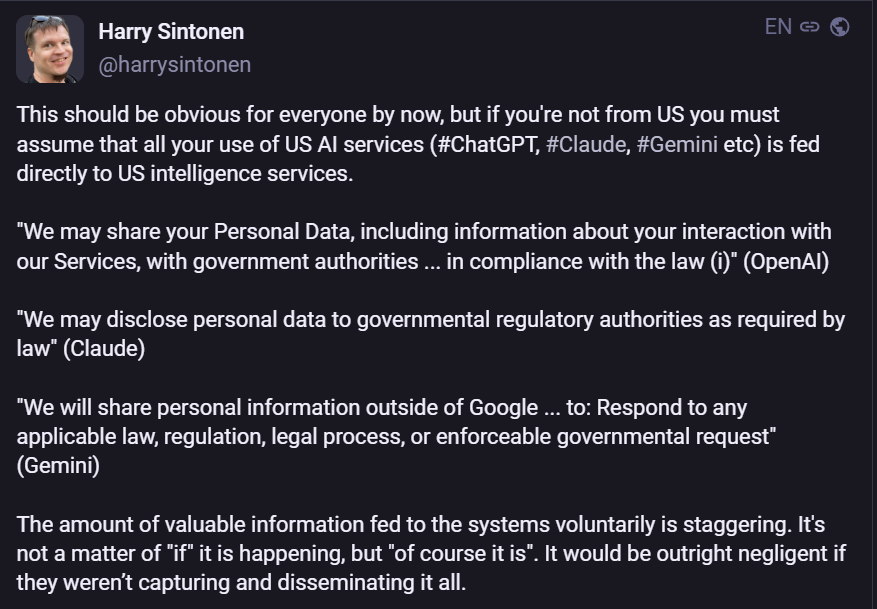Image resolution: width=877 pixels, height=609 pixels.
Task: Click the globe public visibility icon
Action: tap(840, 27)
